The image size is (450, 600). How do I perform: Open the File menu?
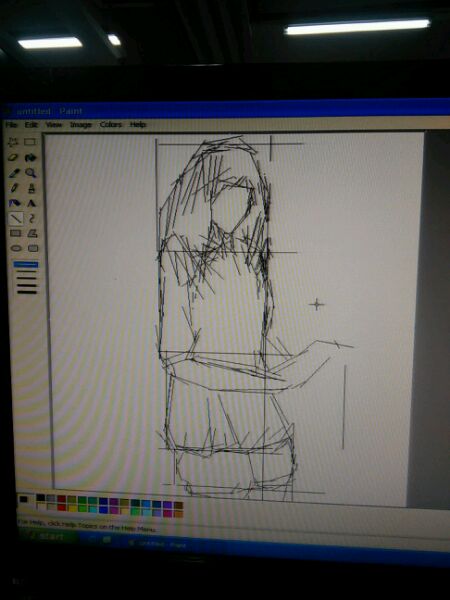[x=11, y=125]
